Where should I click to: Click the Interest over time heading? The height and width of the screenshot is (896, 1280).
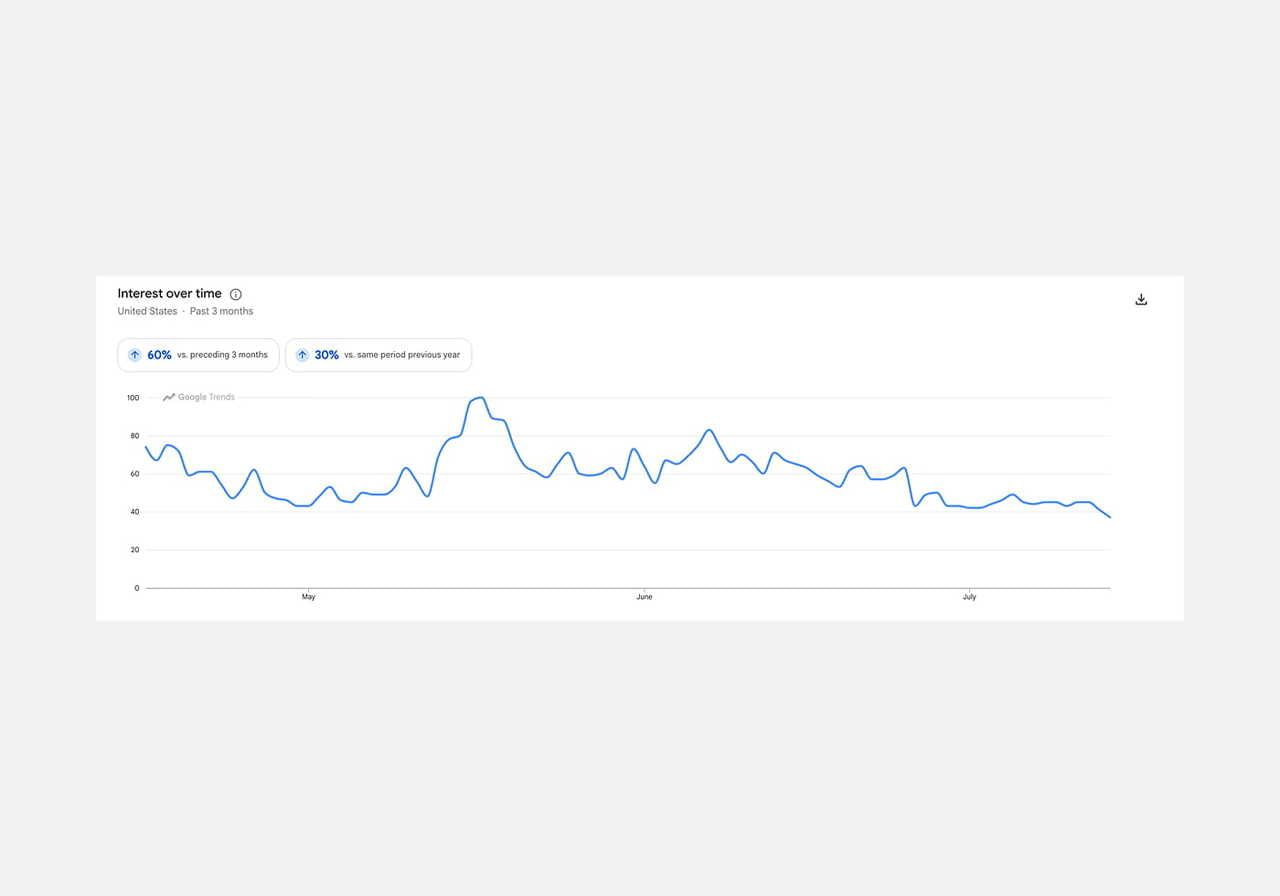click(170, 293)
